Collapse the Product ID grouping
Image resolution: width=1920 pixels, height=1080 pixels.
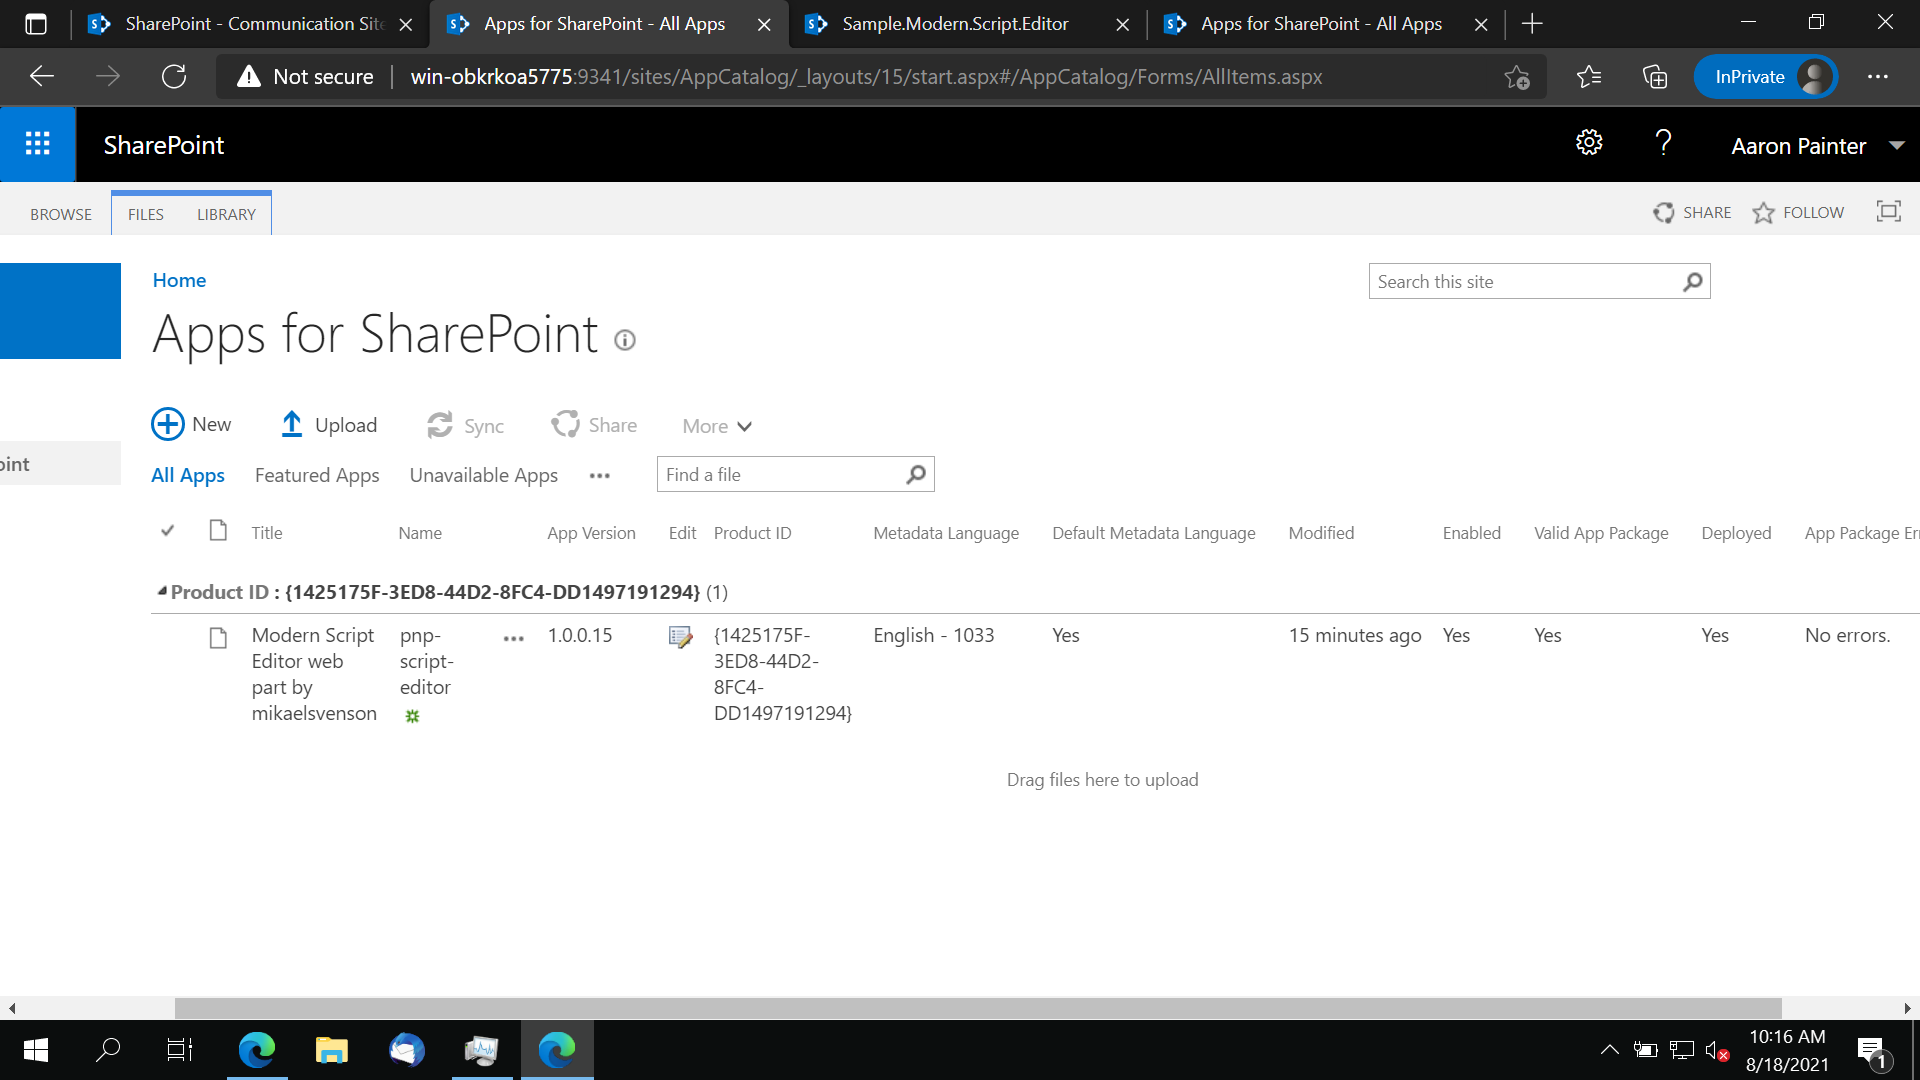(161, 591)
